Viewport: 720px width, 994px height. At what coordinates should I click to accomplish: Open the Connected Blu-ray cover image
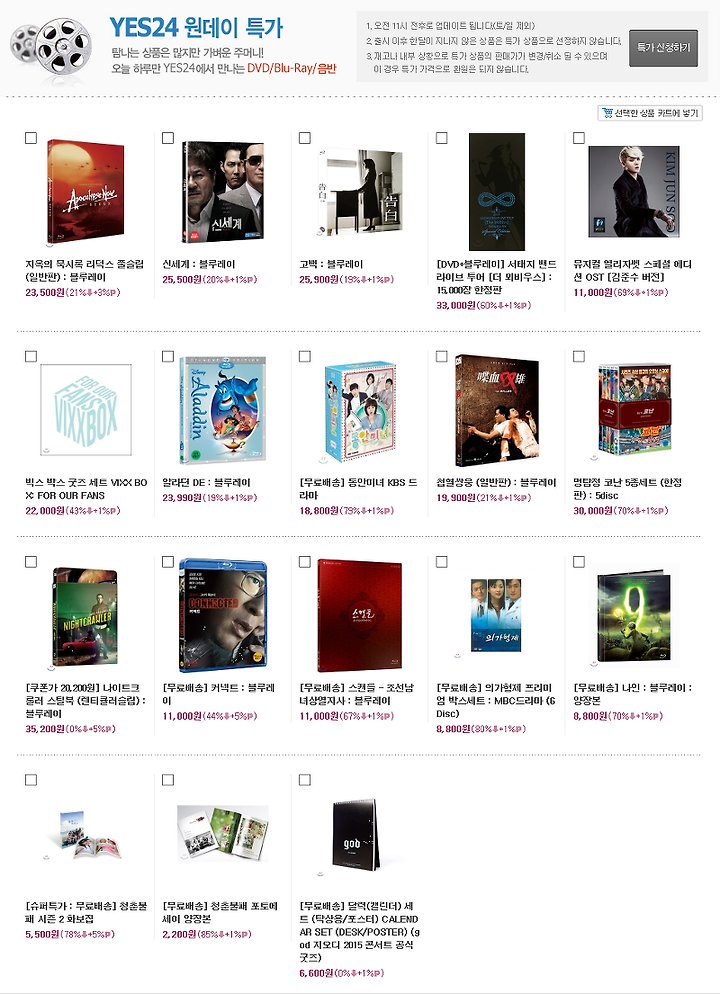tap(222, 614)
